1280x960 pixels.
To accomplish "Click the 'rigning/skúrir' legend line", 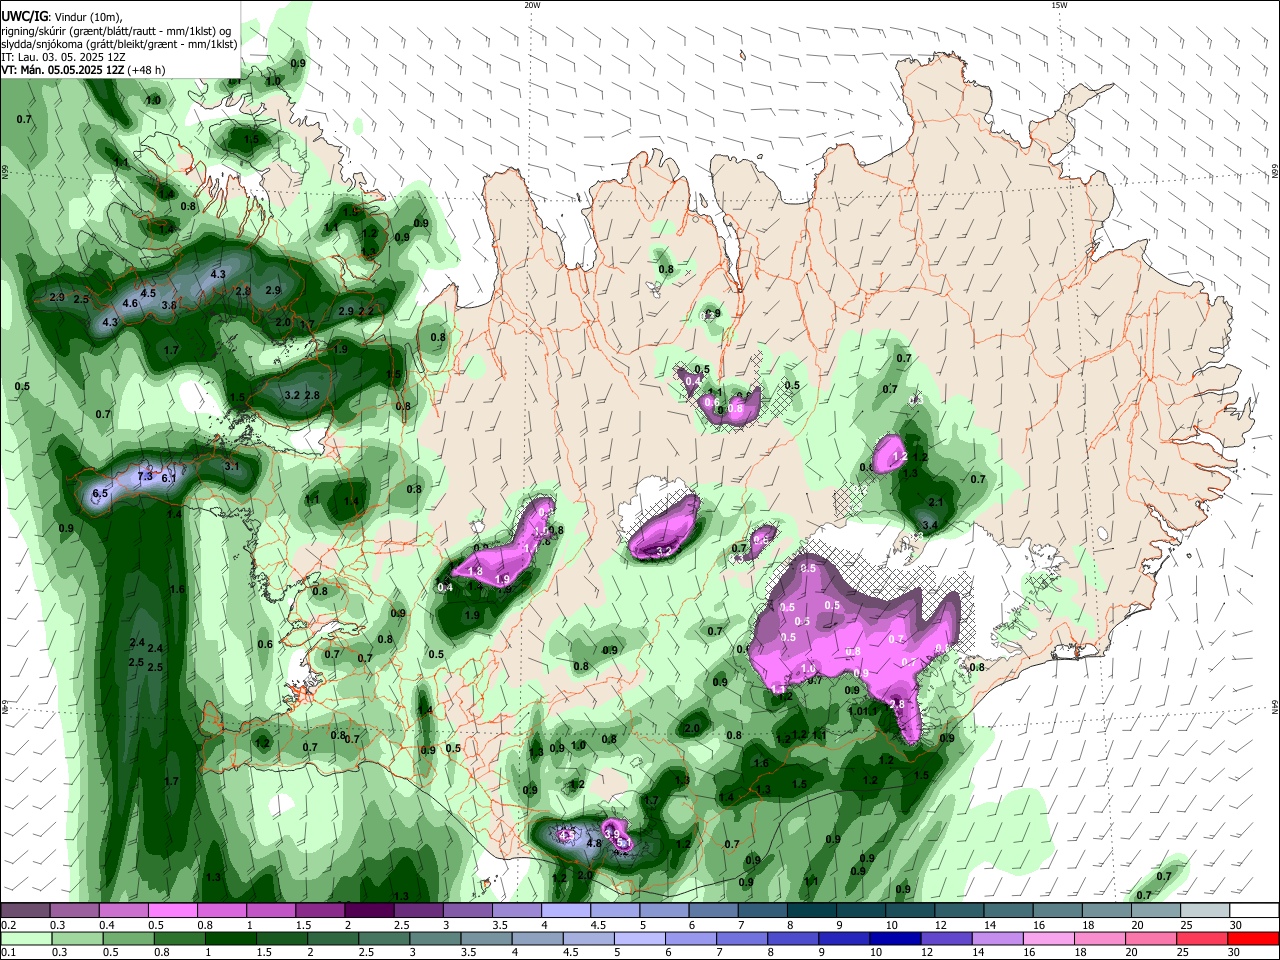I will 118,31.
